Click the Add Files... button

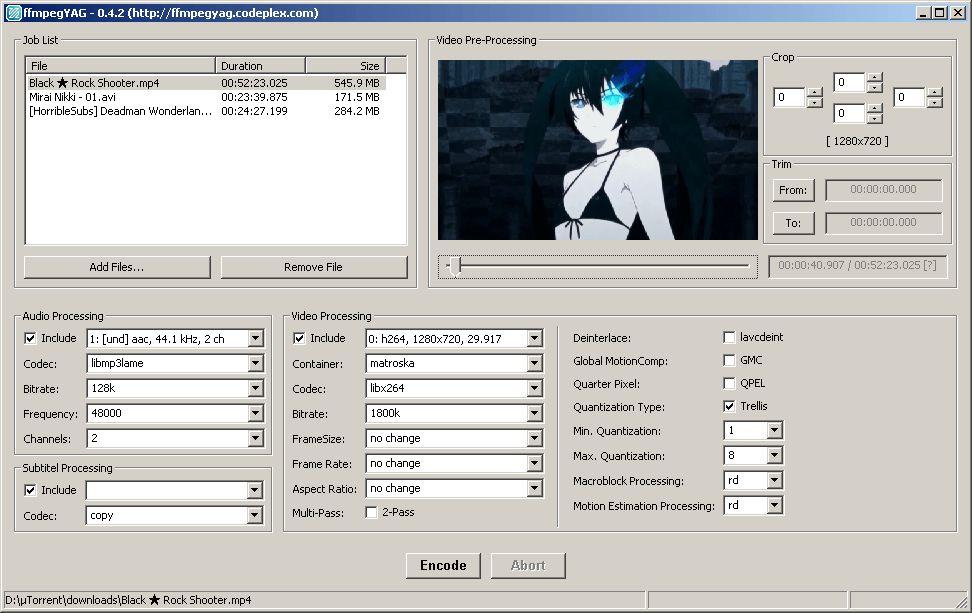point(117,267)
